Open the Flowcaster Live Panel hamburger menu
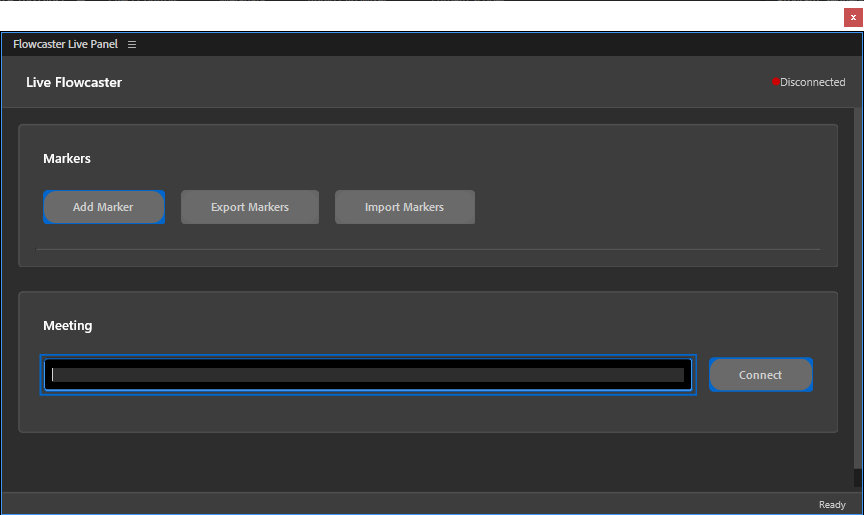Screen dimensions: 864x515 132,45
